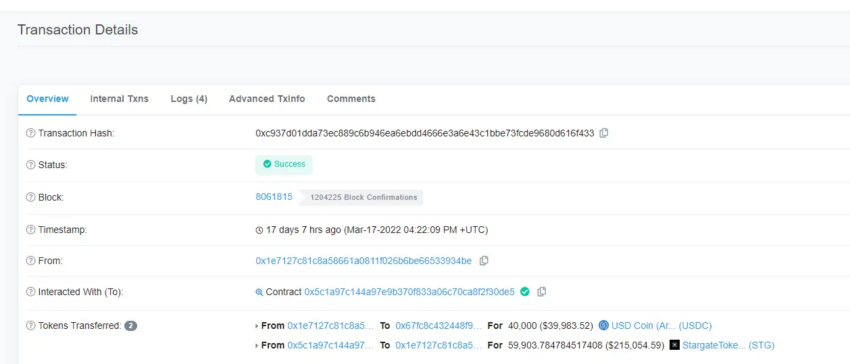Copy the From address icon

pos(484,261)
